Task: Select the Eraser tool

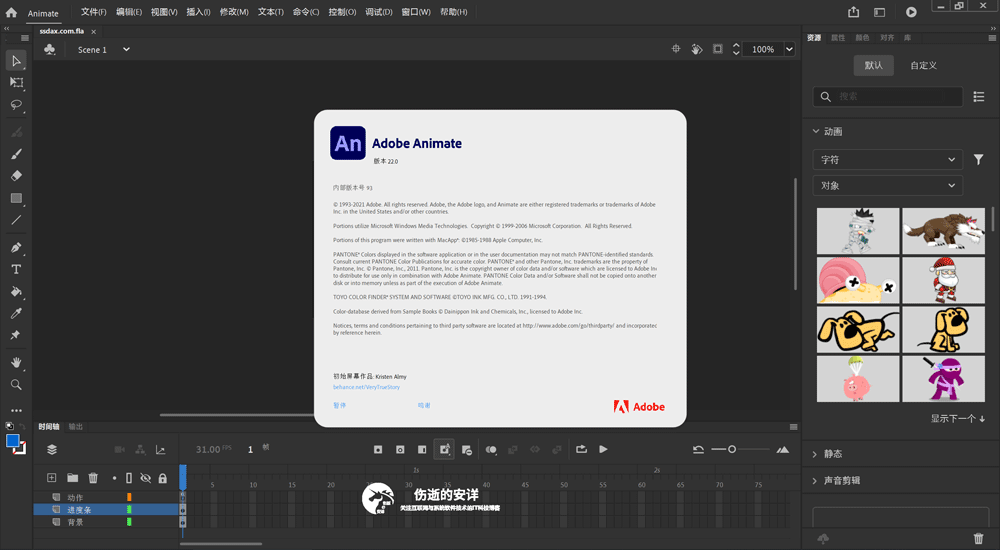Action: click(x=17, y=175)
